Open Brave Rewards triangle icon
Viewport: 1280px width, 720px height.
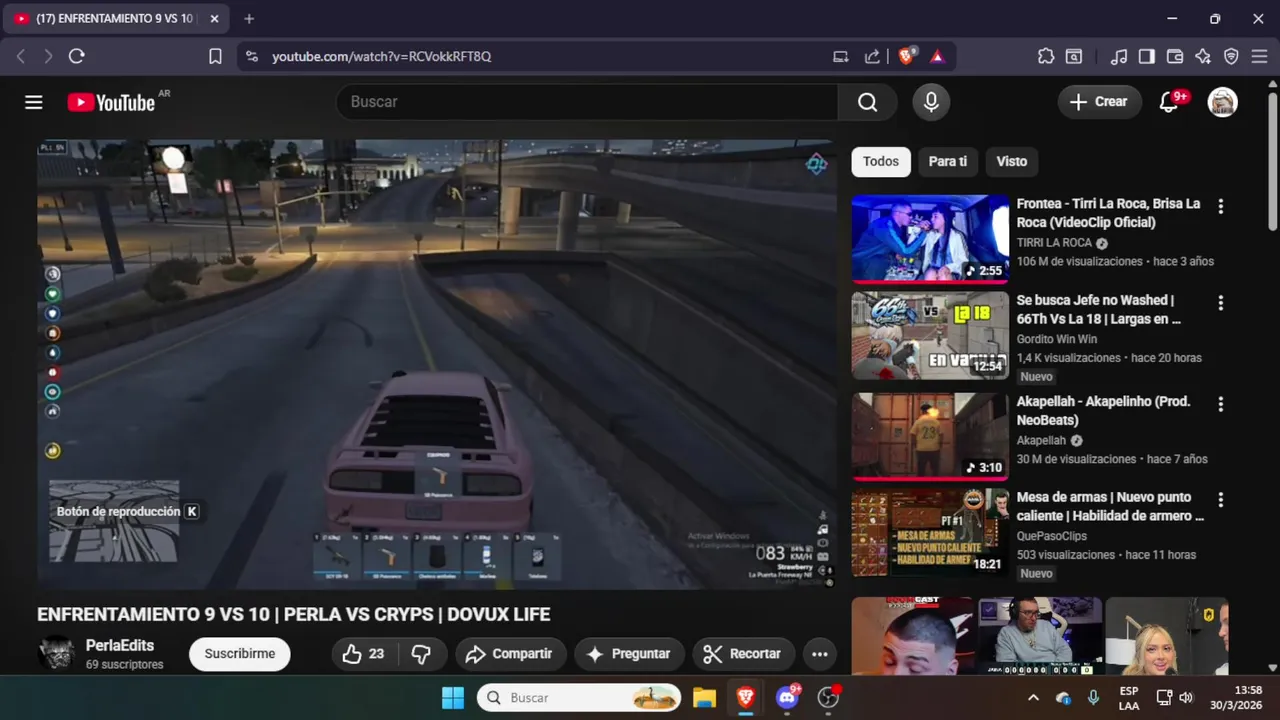tap(937, 56)
